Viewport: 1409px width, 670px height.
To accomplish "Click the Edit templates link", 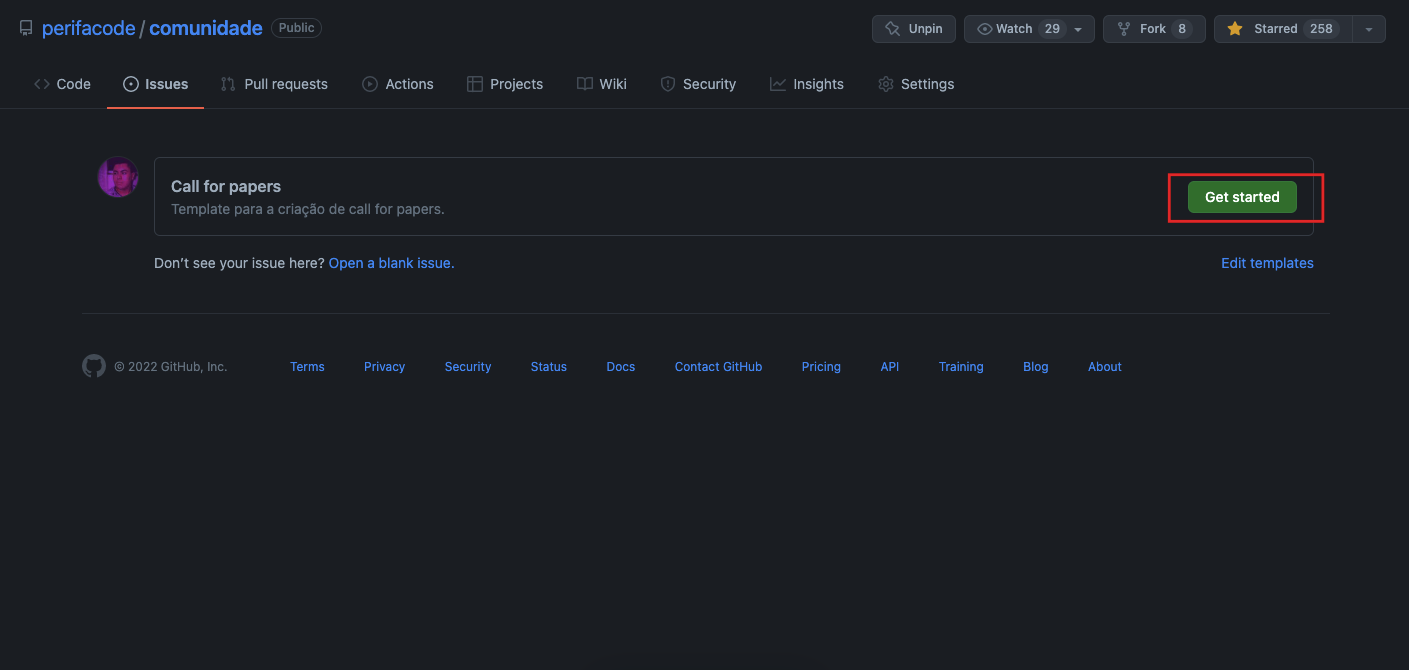I will point(1267,263).
